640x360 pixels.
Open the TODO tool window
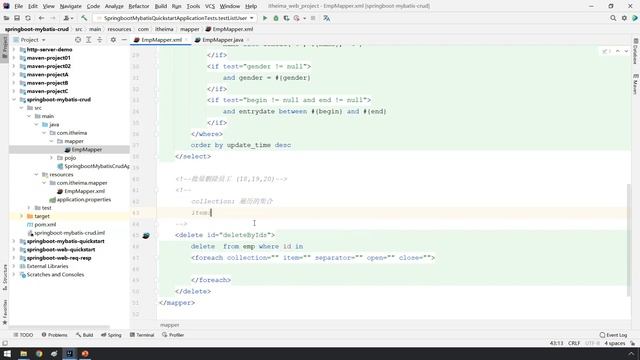click(x=23, y=335)
